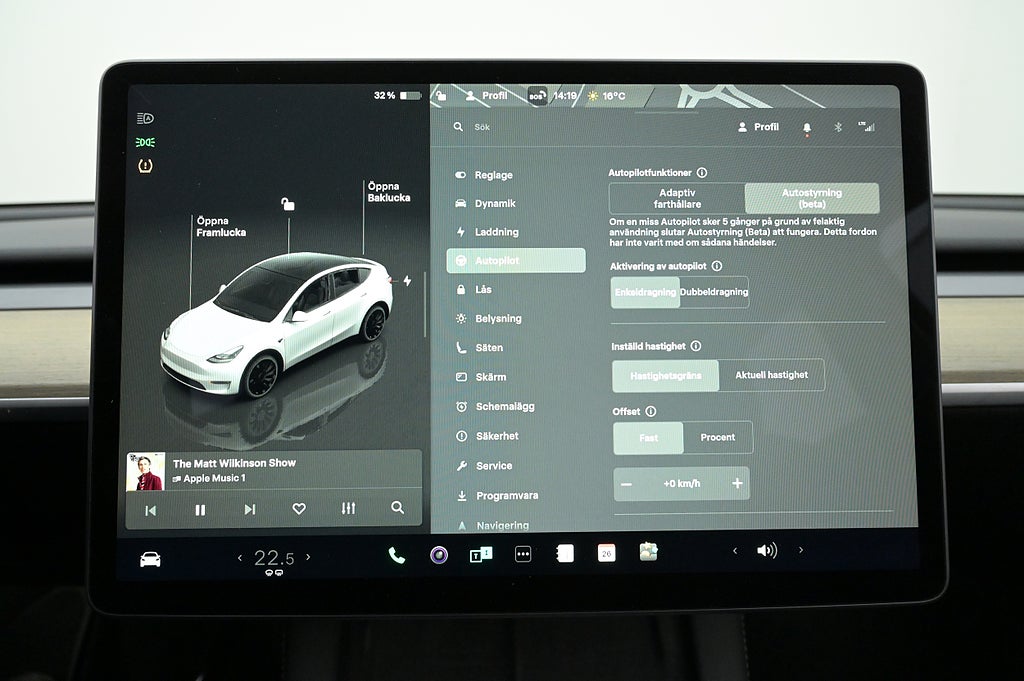Lower volume with left chevron

pos(735,551)
